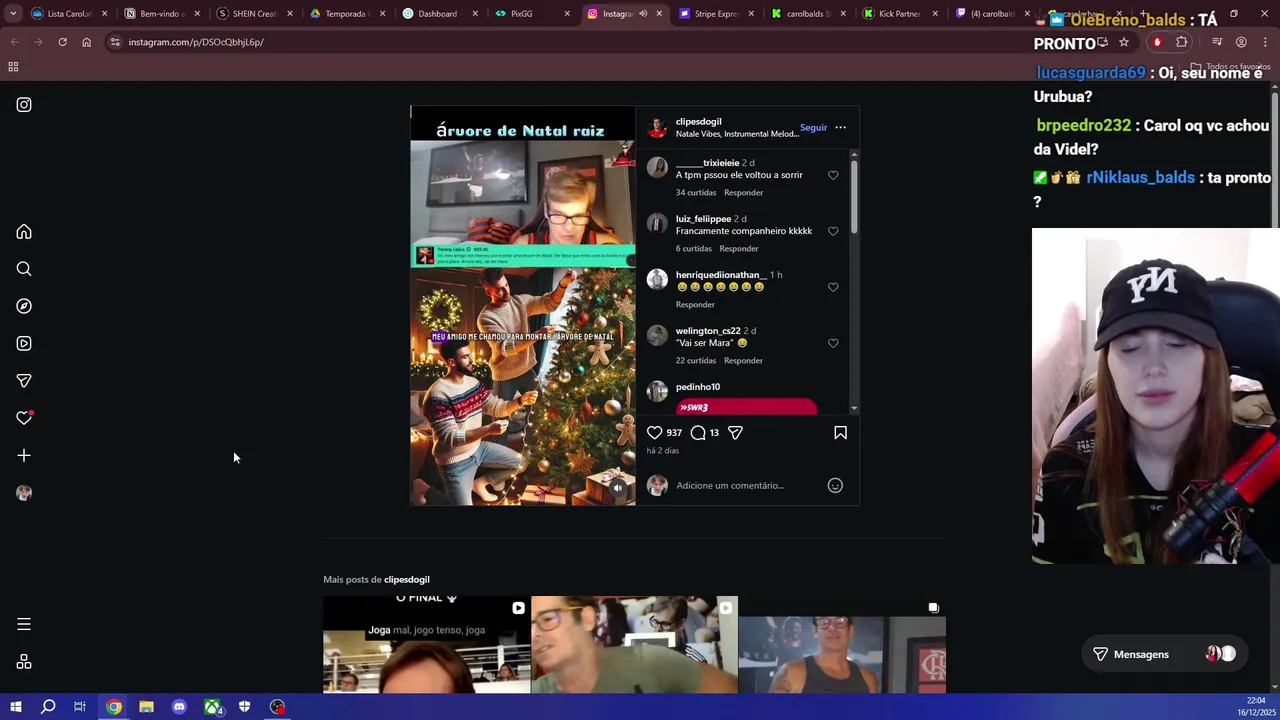The width and height of the screenshot is (1280, 720).
Task: Open Xbox app from the taskbar
Action: pyautogui.click(x=212, y=707)
